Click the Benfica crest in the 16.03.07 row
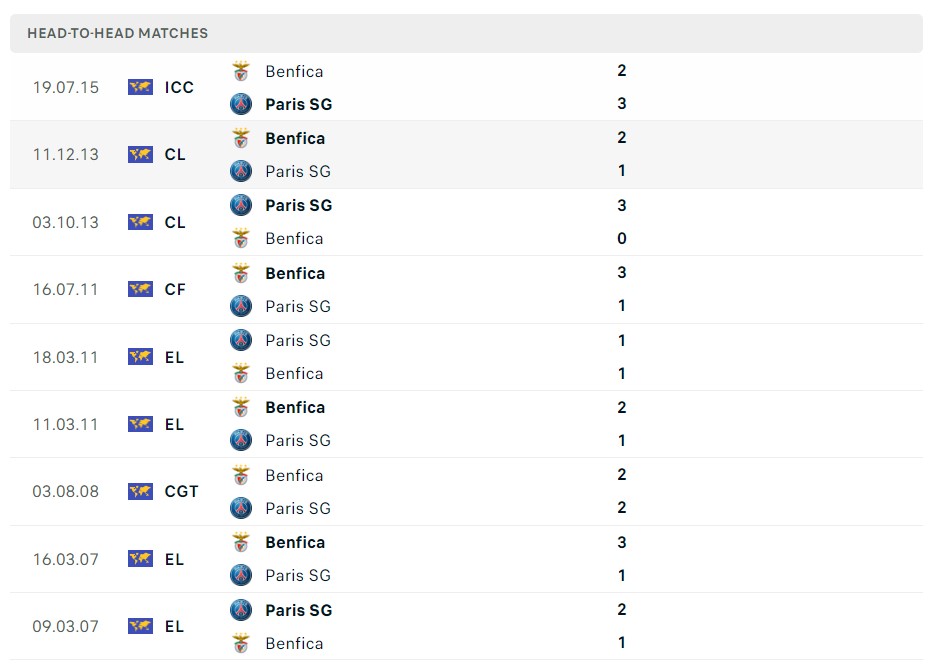This screenshot has height=665, width=938. click(240, 542)
